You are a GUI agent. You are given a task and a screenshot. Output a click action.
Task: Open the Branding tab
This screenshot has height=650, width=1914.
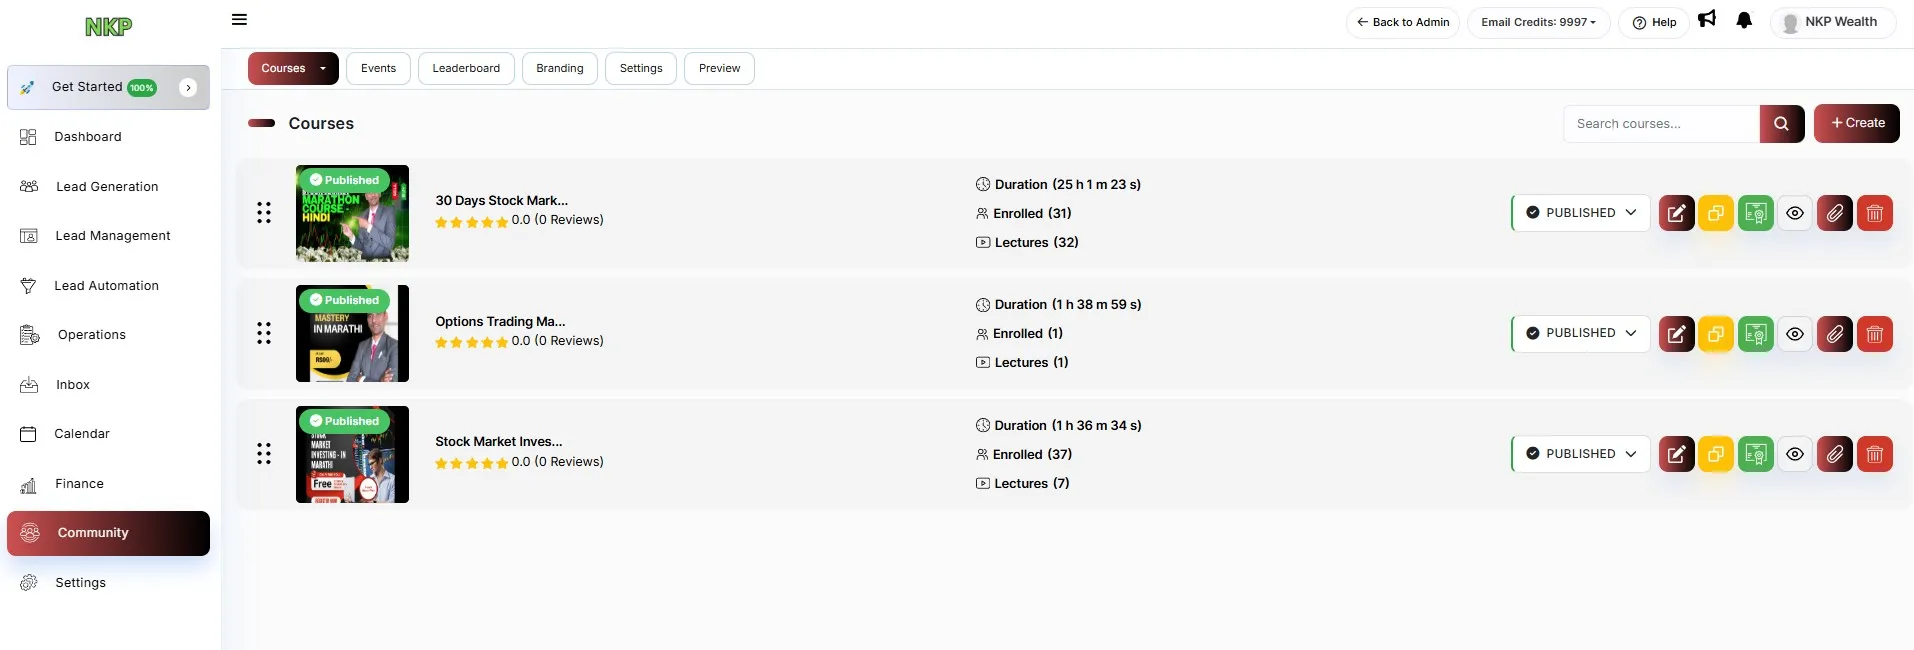point(559,69)
